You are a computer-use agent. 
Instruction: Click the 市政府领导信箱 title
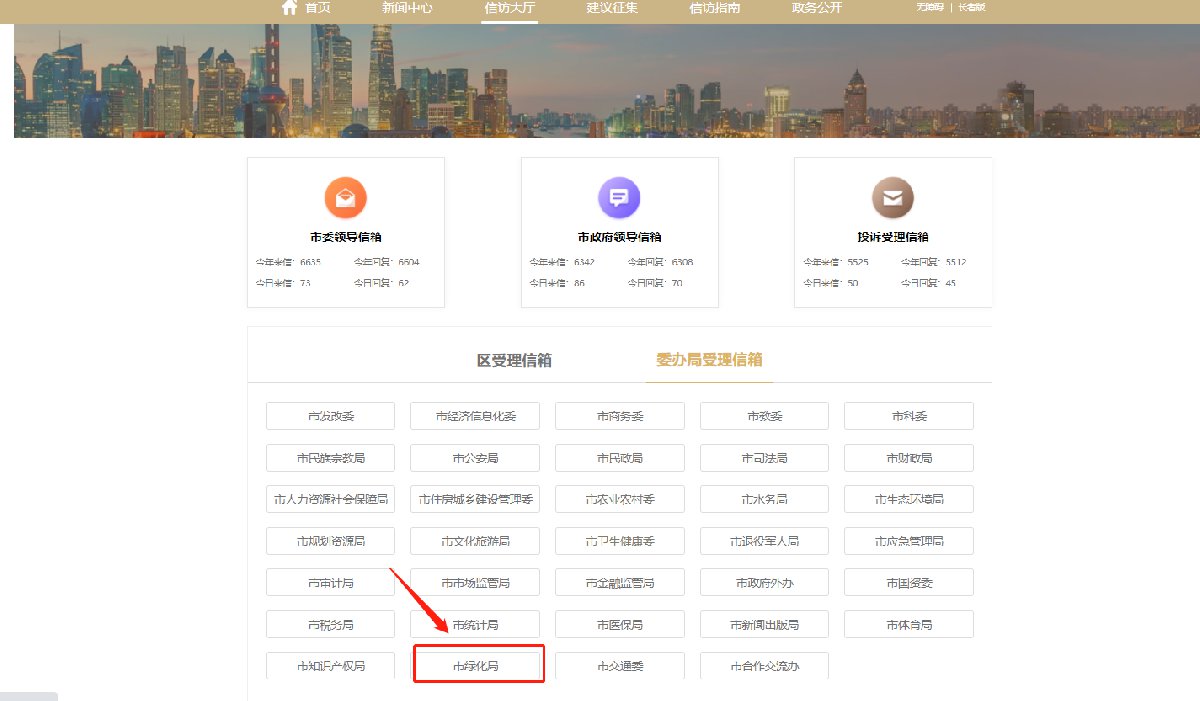tap(619, 238)
